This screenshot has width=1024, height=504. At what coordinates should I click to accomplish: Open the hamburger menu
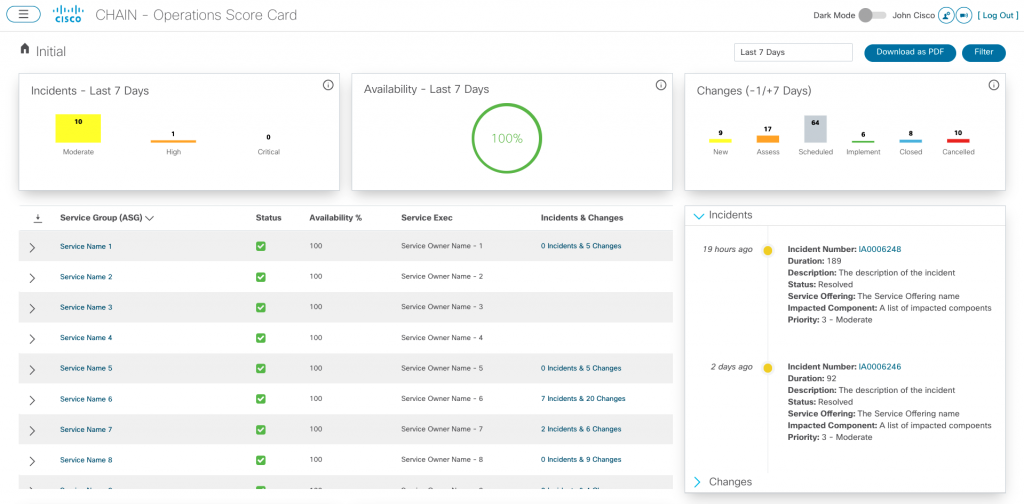coord(23,15)
